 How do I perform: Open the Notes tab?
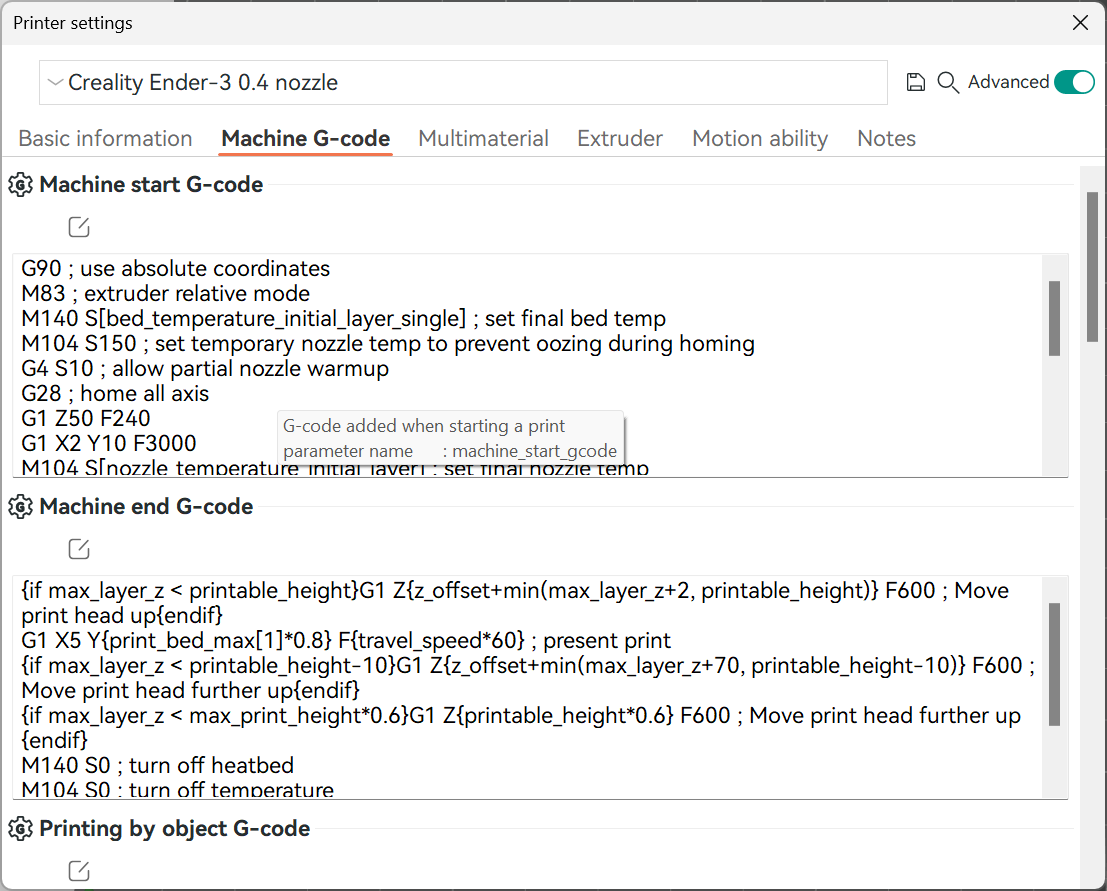pos(886,138)
